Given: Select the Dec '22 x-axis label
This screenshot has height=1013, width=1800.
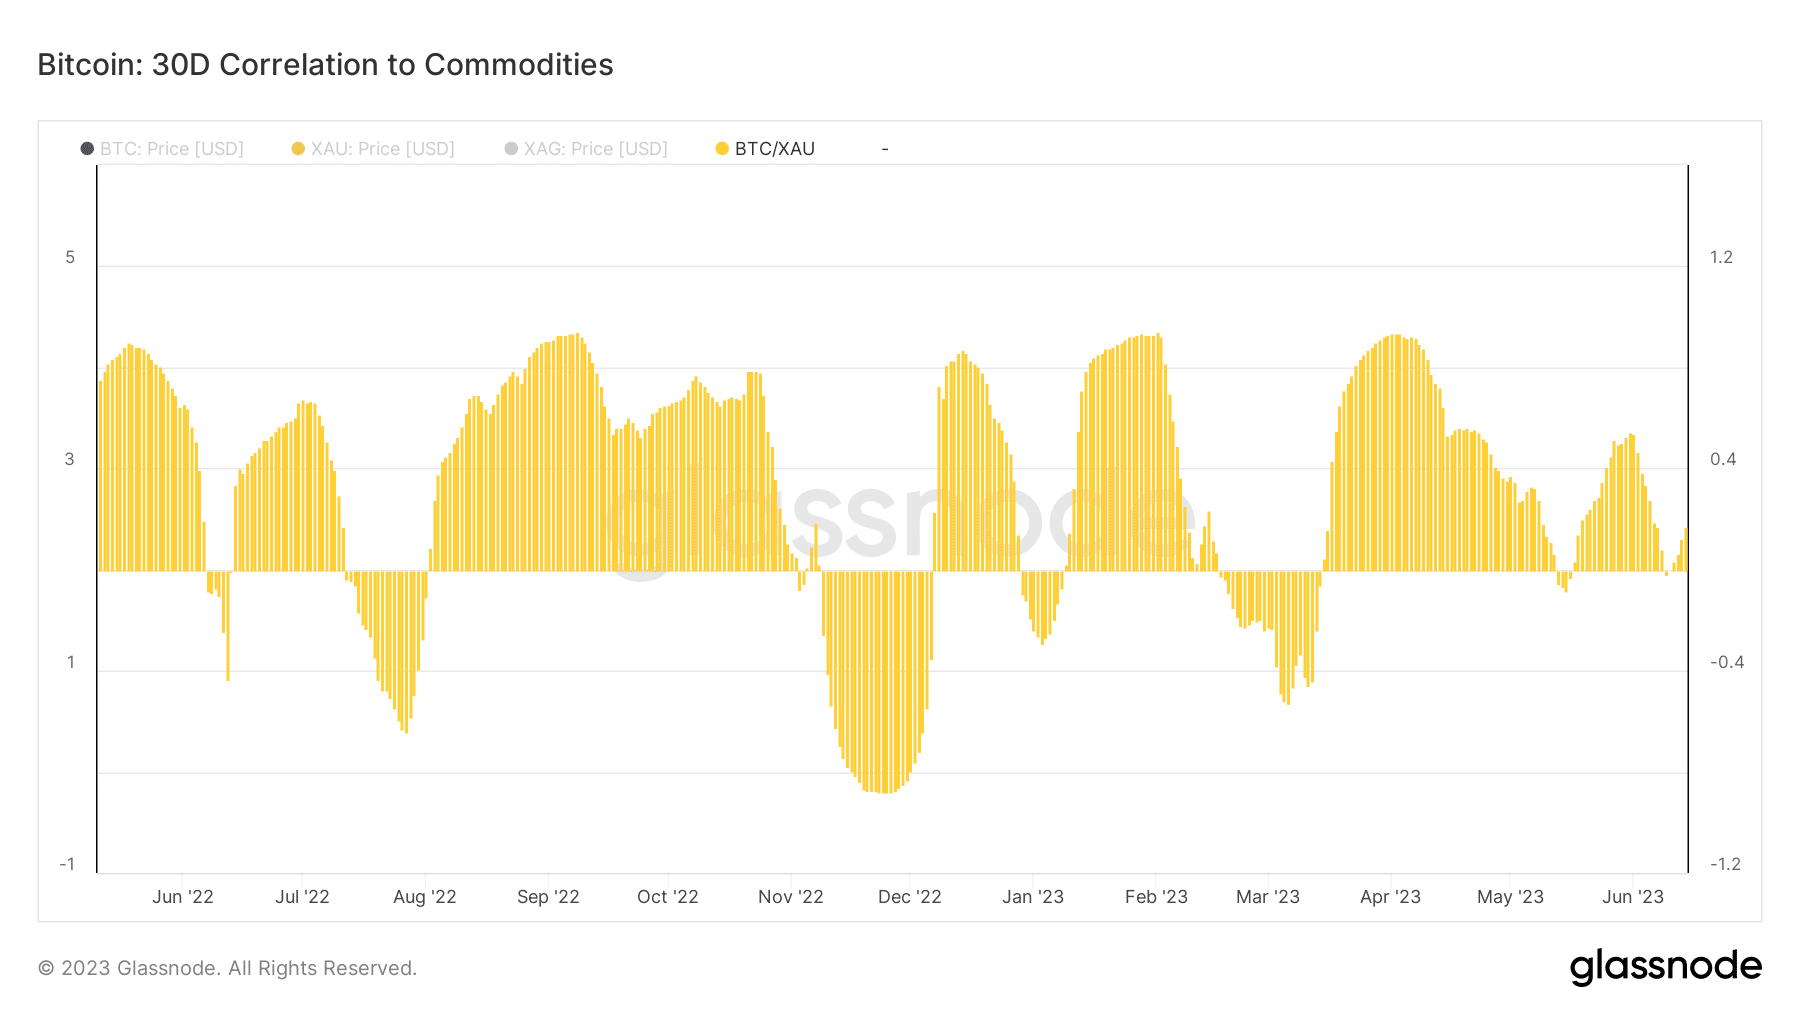Looking at the screenshot, I should [910, 897].
